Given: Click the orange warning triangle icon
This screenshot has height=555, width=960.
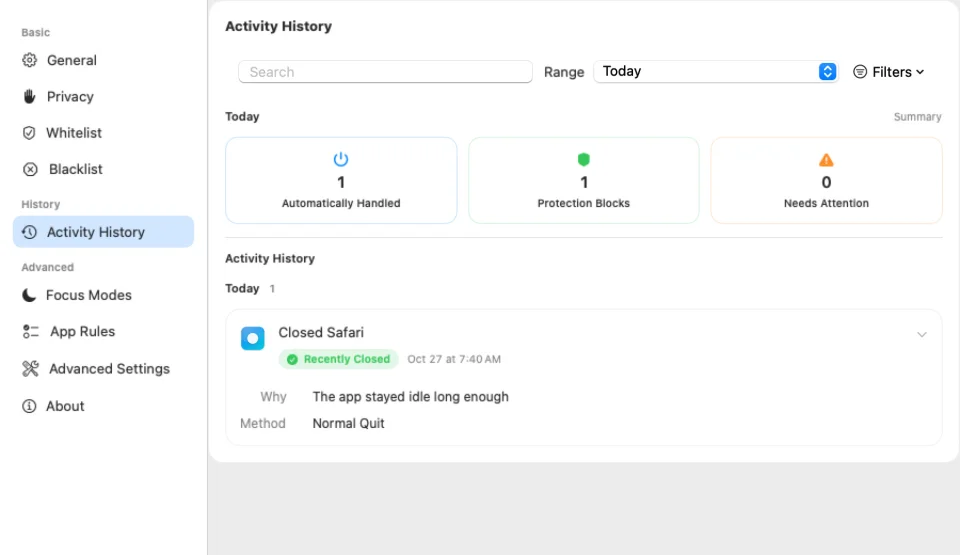Looking at the screenshot, I should pos(826,160).
